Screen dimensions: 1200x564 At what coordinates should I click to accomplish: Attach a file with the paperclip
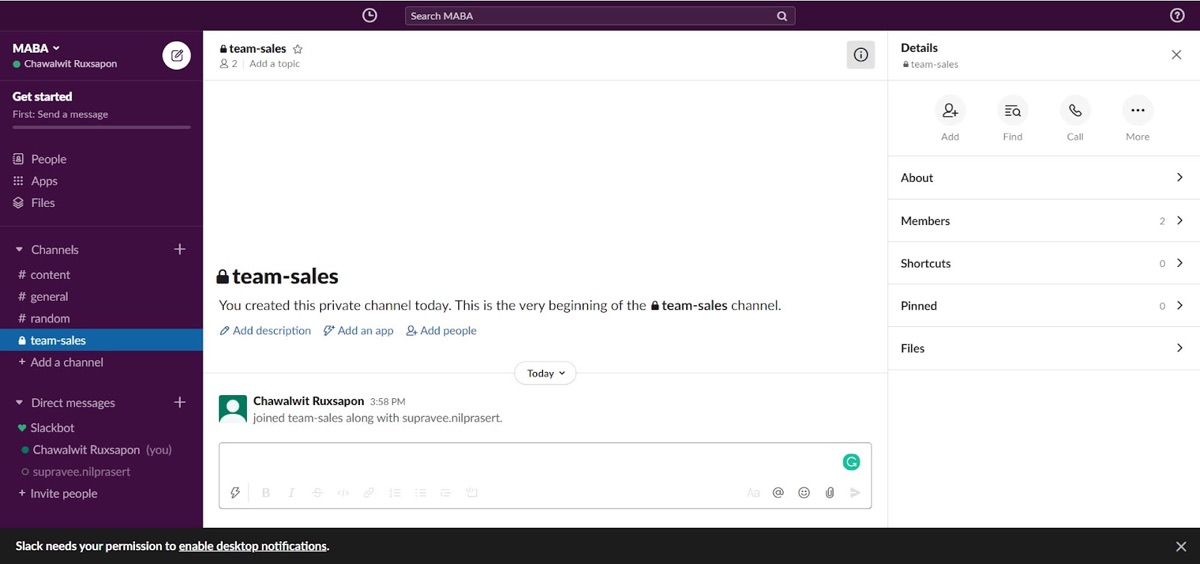[829, 493]
